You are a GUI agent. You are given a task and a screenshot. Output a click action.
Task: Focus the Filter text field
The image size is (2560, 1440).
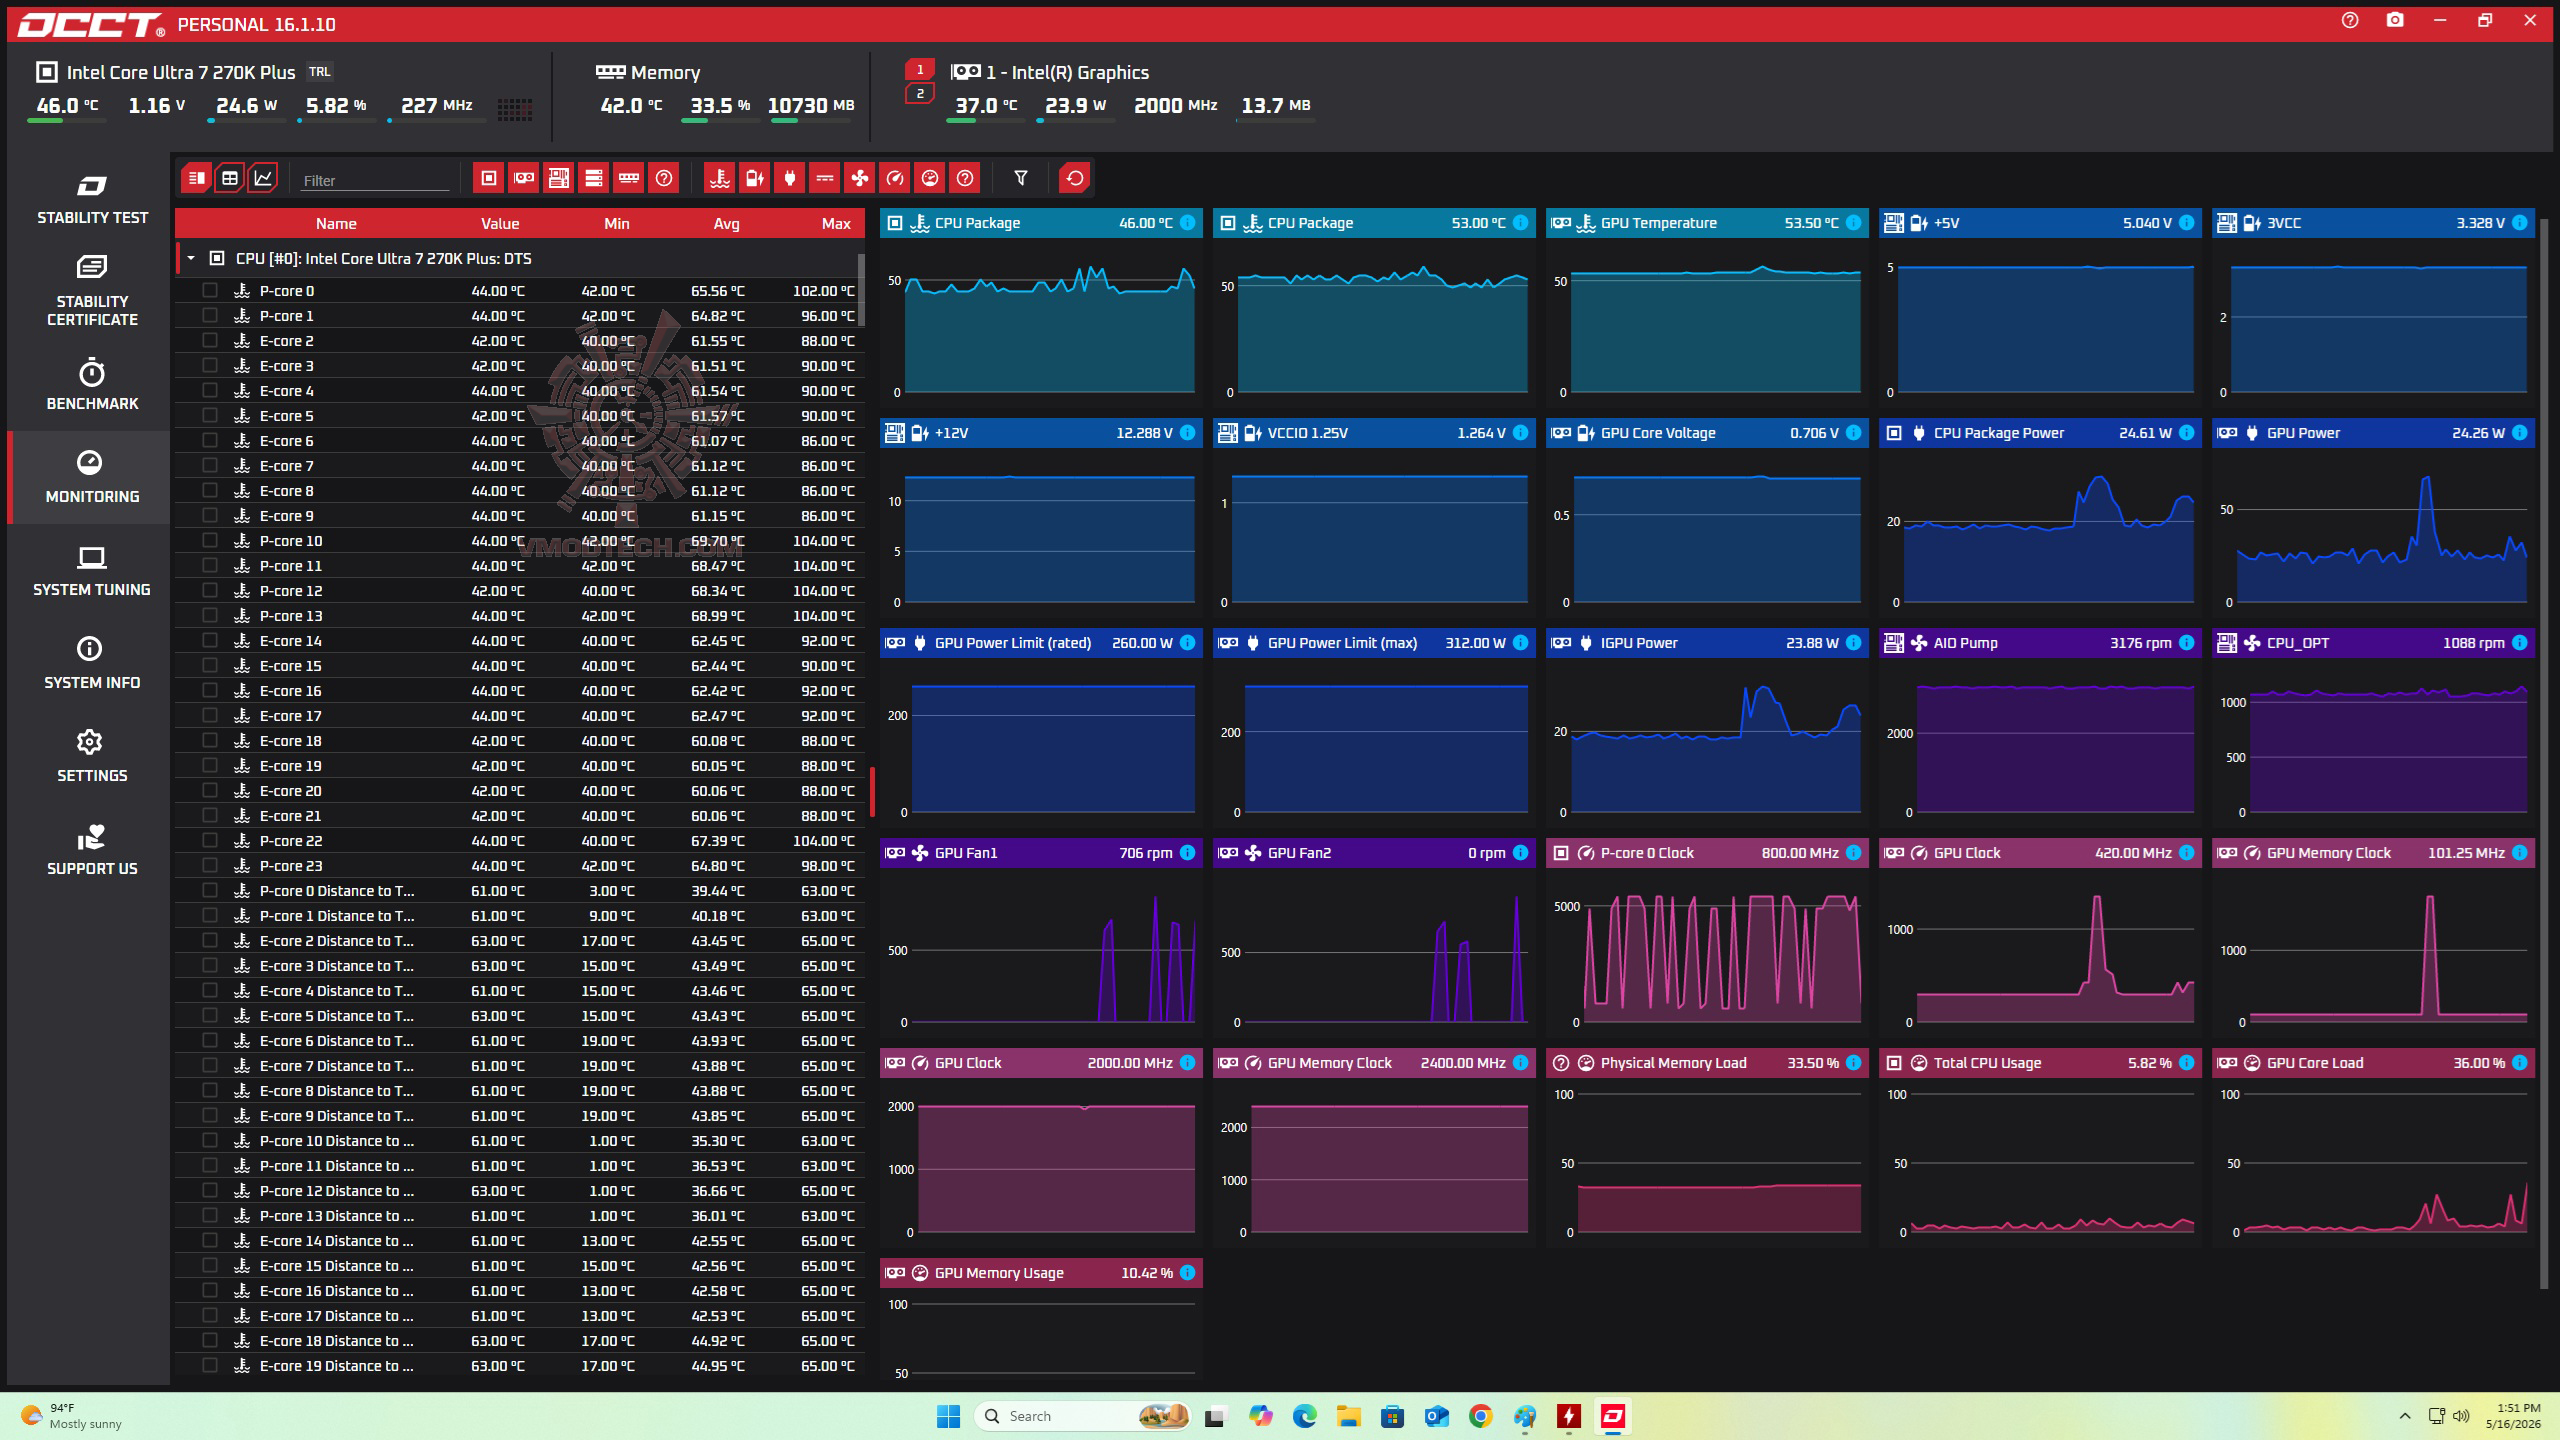(375, 180)
